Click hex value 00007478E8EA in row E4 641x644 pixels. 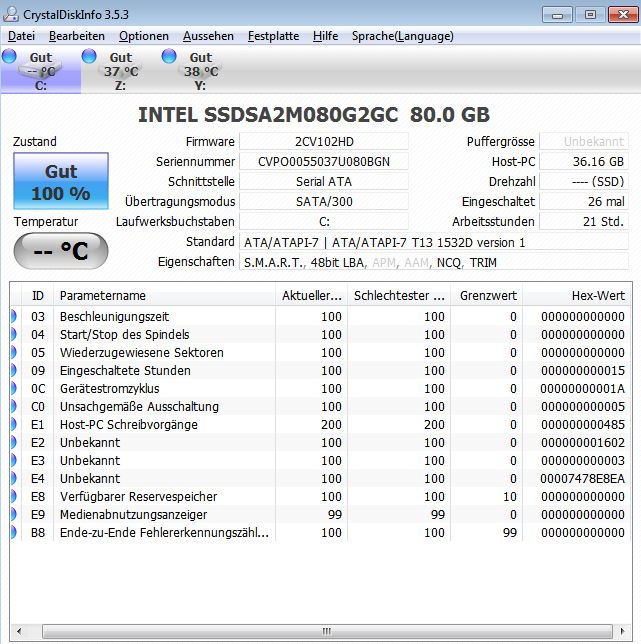coord(582,478)
